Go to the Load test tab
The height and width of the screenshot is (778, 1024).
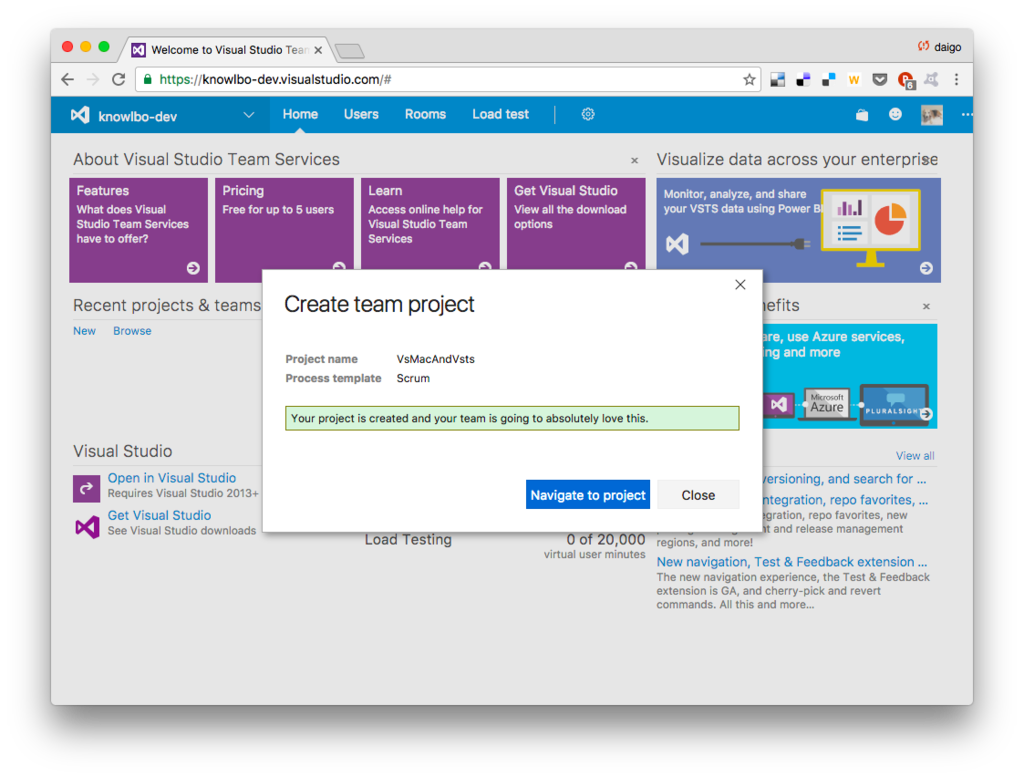click(500, 114)
